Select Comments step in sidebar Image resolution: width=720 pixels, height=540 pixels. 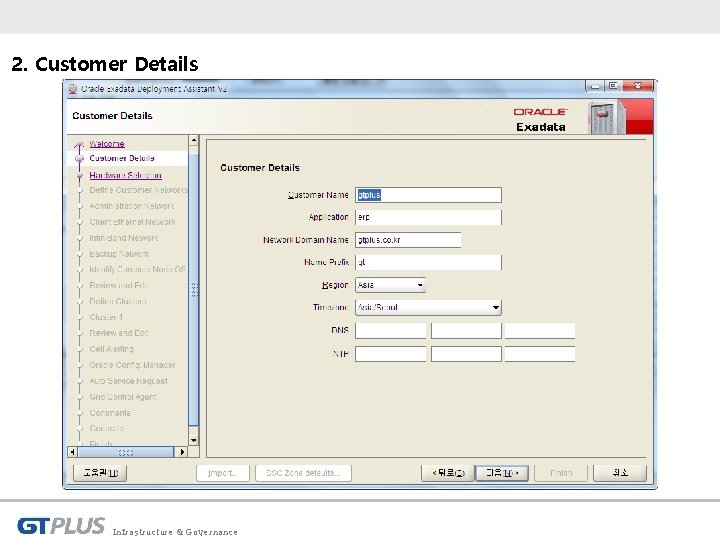tap(110, 413)
